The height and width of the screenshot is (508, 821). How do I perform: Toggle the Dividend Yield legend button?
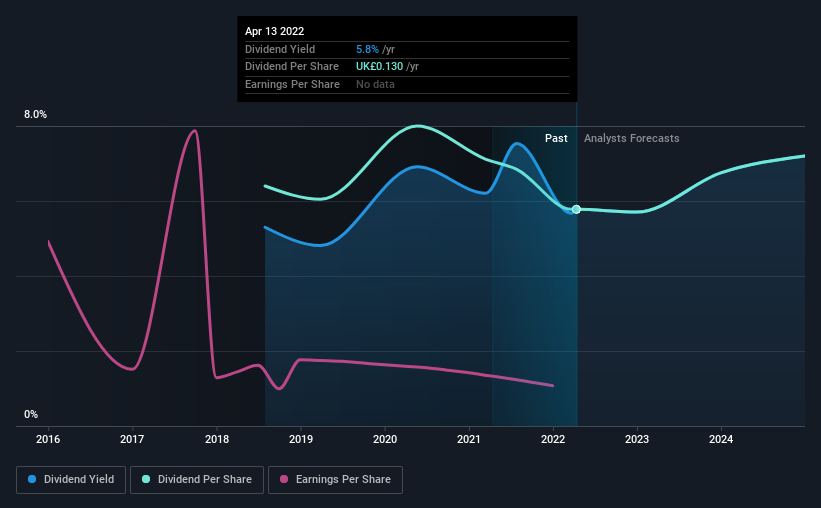(x=71, y=480)
